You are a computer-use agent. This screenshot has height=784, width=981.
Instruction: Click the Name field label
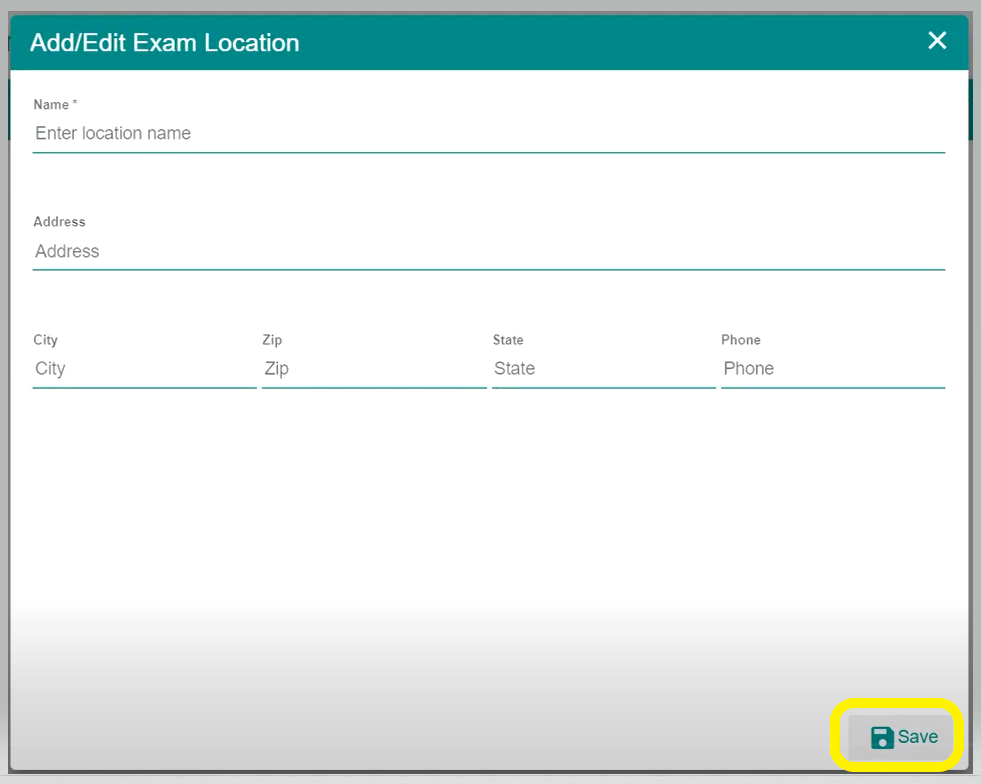pos(50,105)
